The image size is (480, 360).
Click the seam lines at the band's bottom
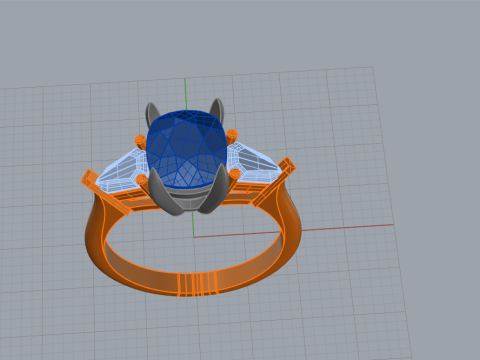coord(197,284)
